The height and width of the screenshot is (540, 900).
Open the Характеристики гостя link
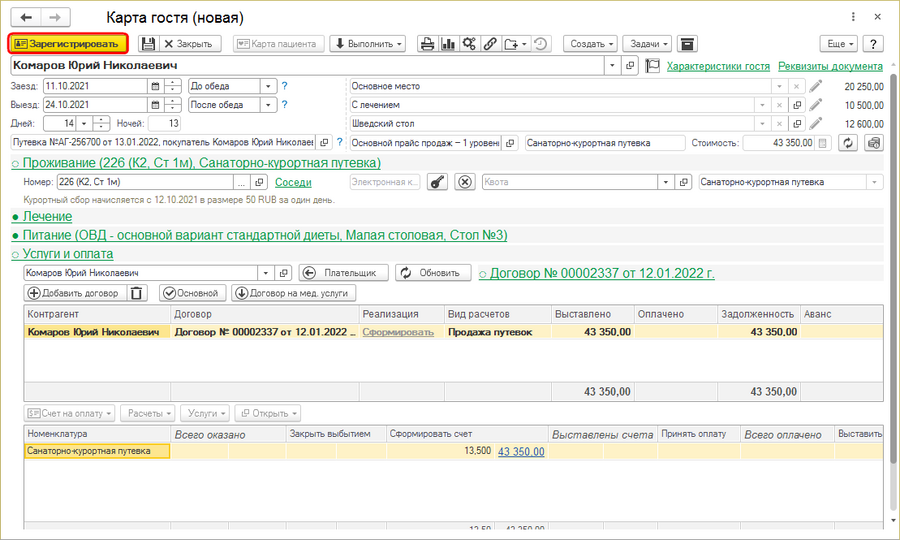(718, 66)
